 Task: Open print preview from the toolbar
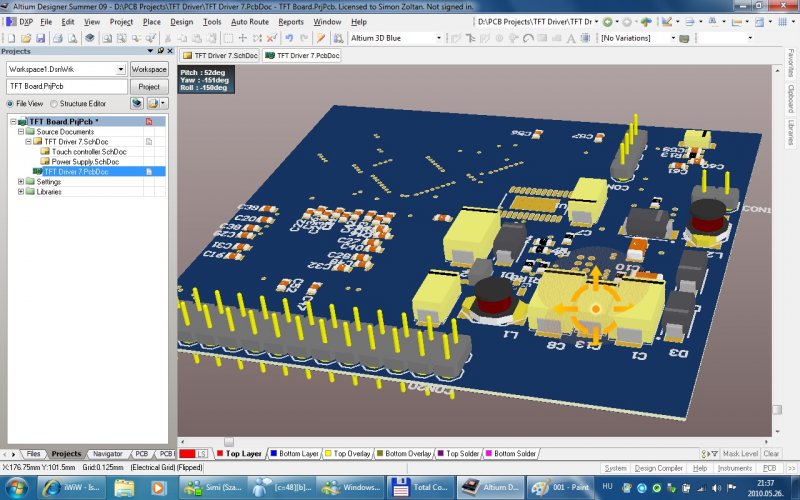pyautogui.click(x=72, y=38)
